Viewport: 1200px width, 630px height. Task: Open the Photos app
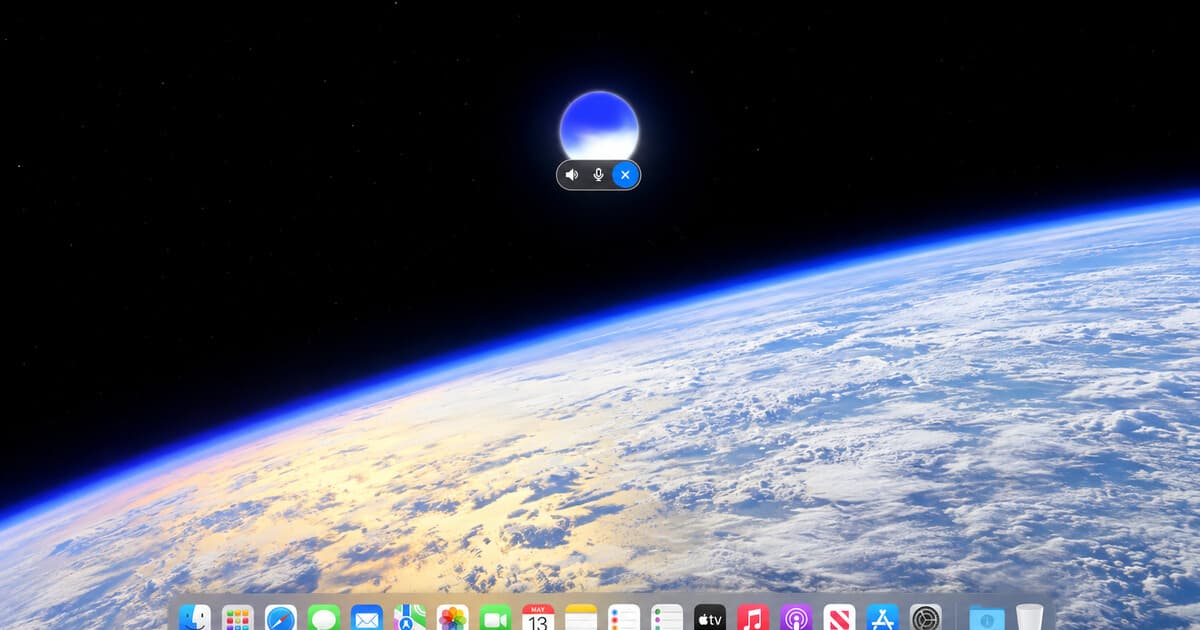tap(453, 617)
